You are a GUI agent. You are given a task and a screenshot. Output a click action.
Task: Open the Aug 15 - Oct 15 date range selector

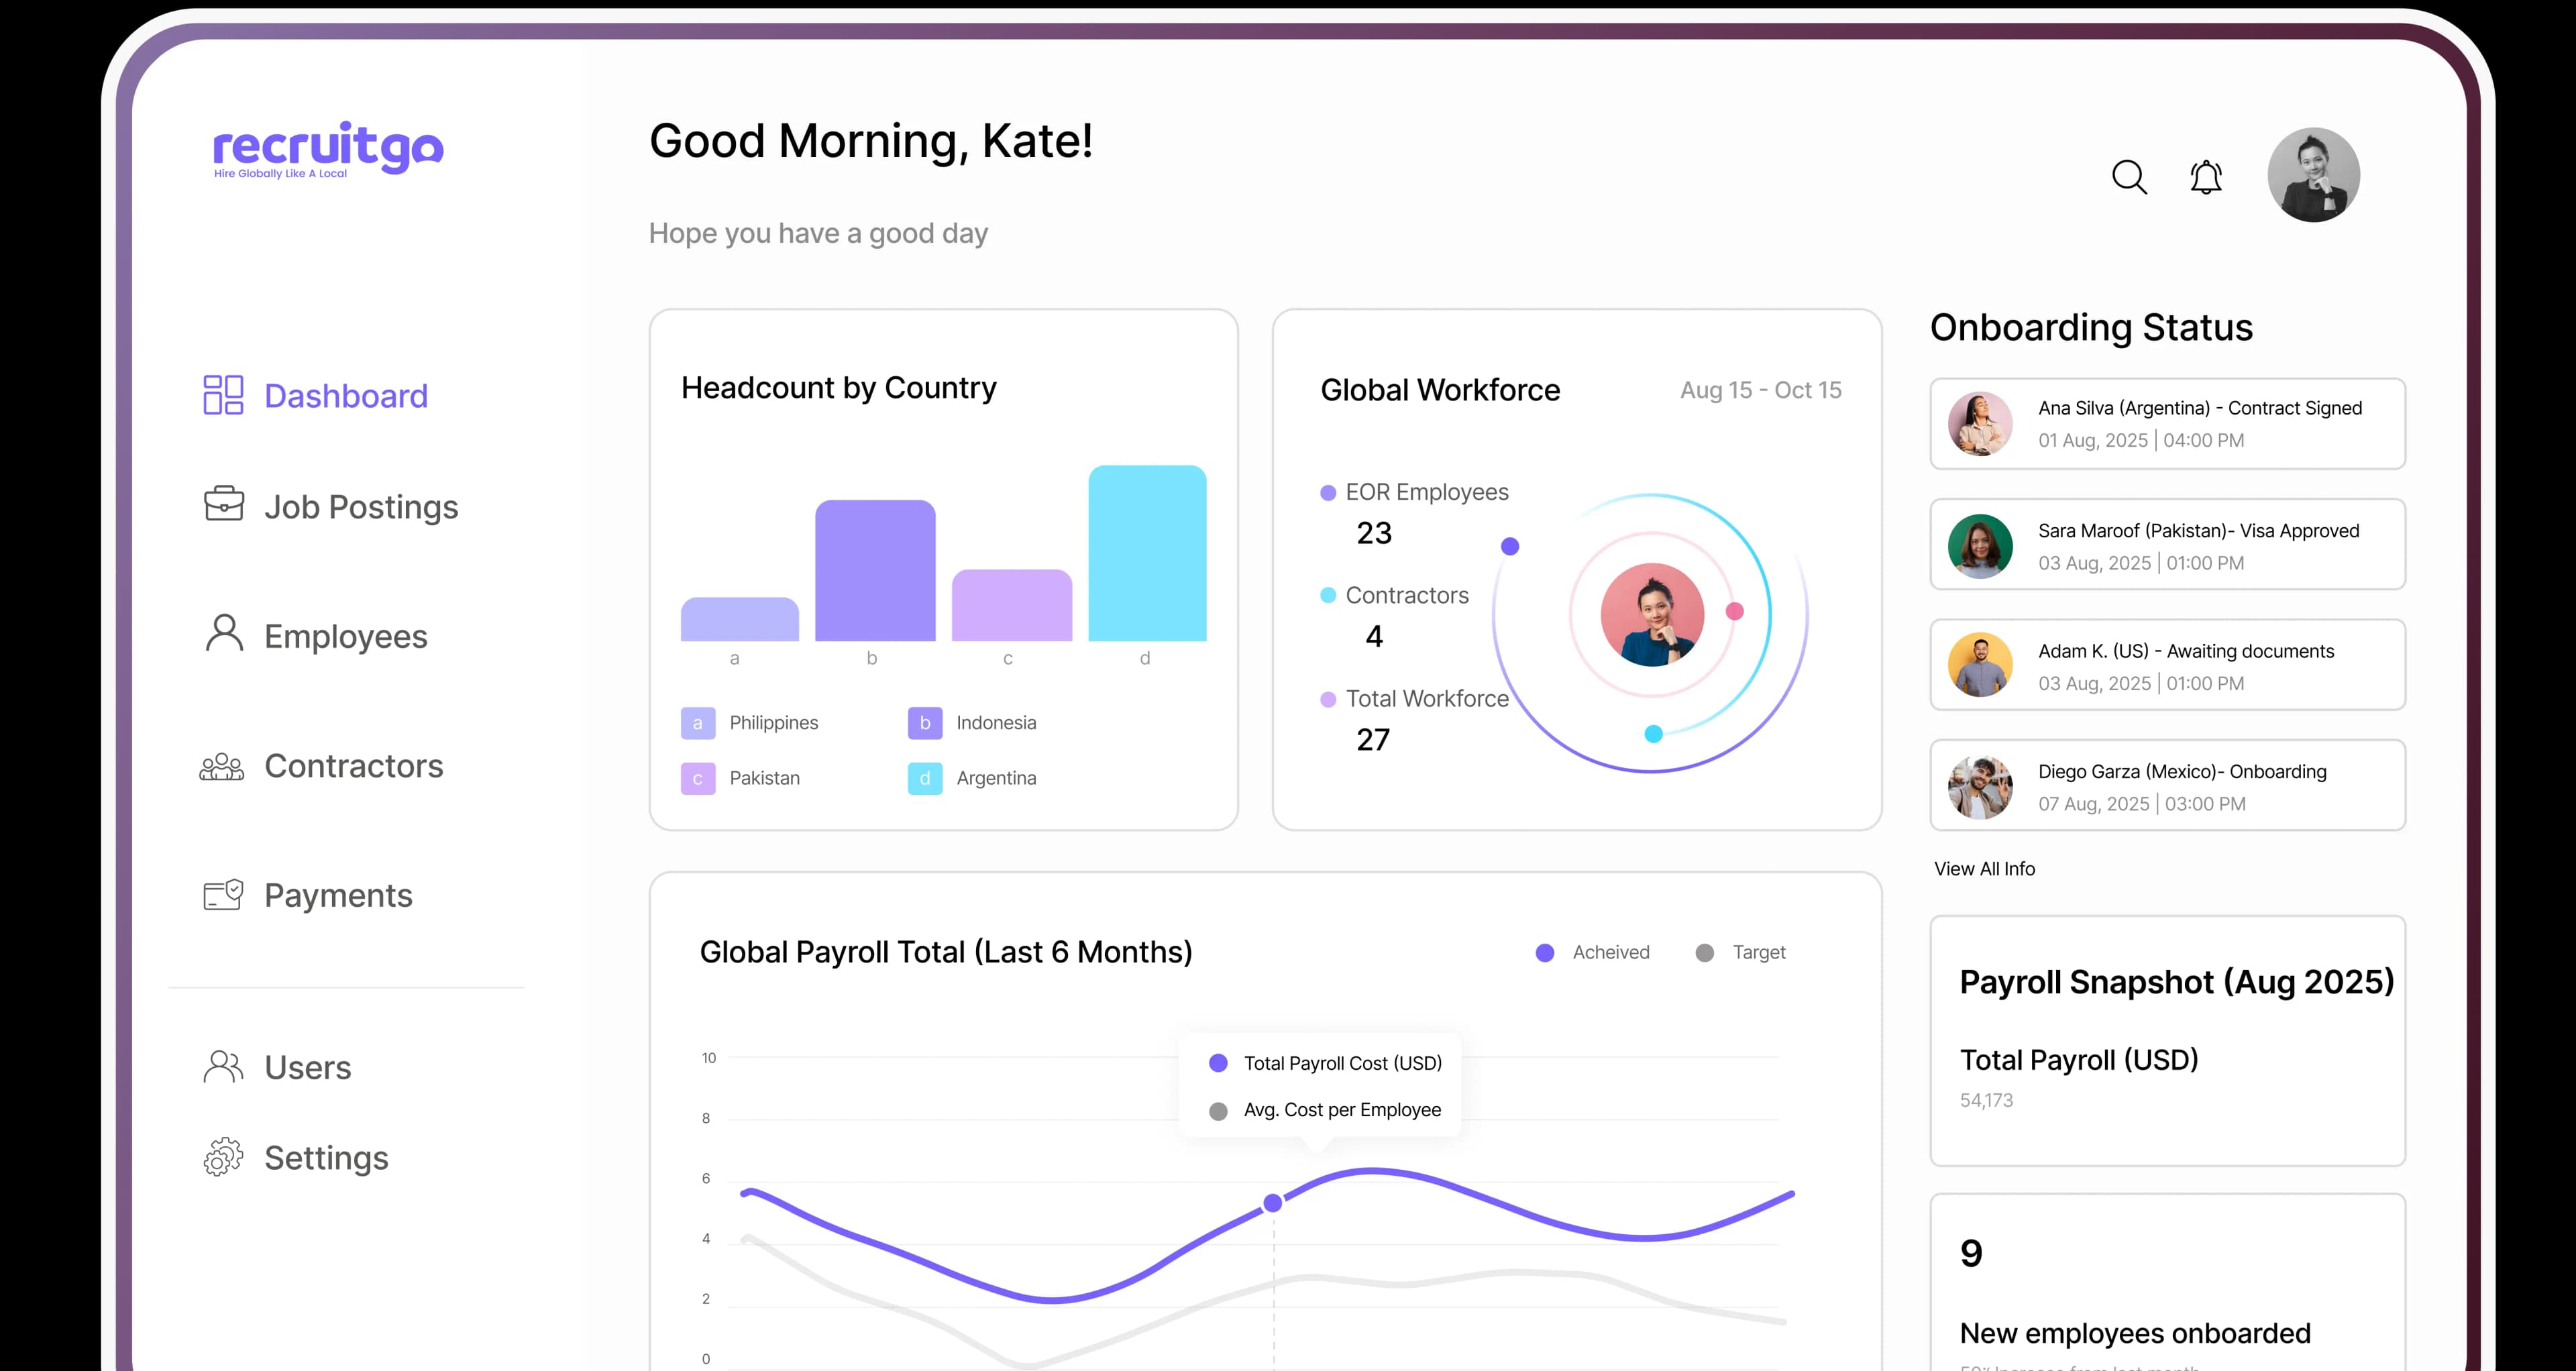click(x=1761, y=390)
